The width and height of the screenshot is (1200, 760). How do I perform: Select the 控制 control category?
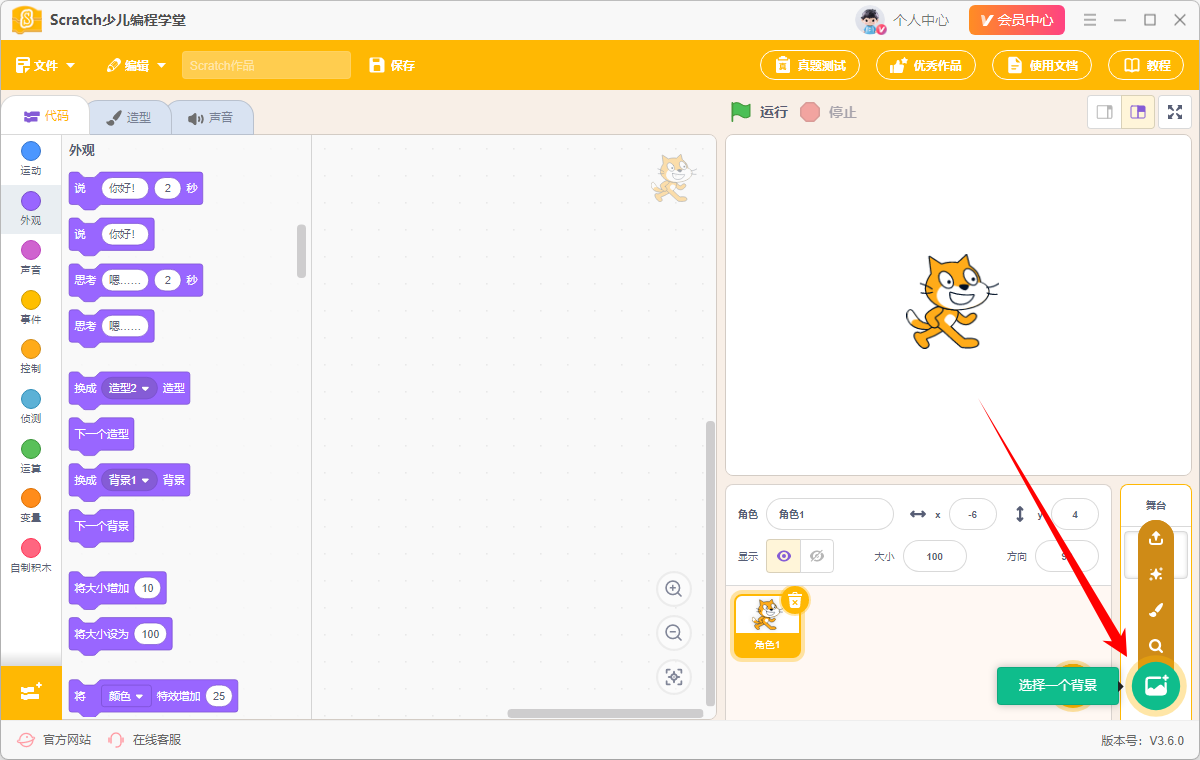pyautogui.click(x=31, y=356)
